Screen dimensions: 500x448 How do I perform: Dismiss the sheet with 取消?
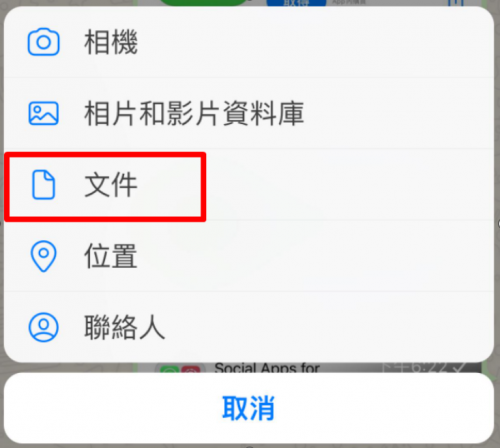[249, 408]
